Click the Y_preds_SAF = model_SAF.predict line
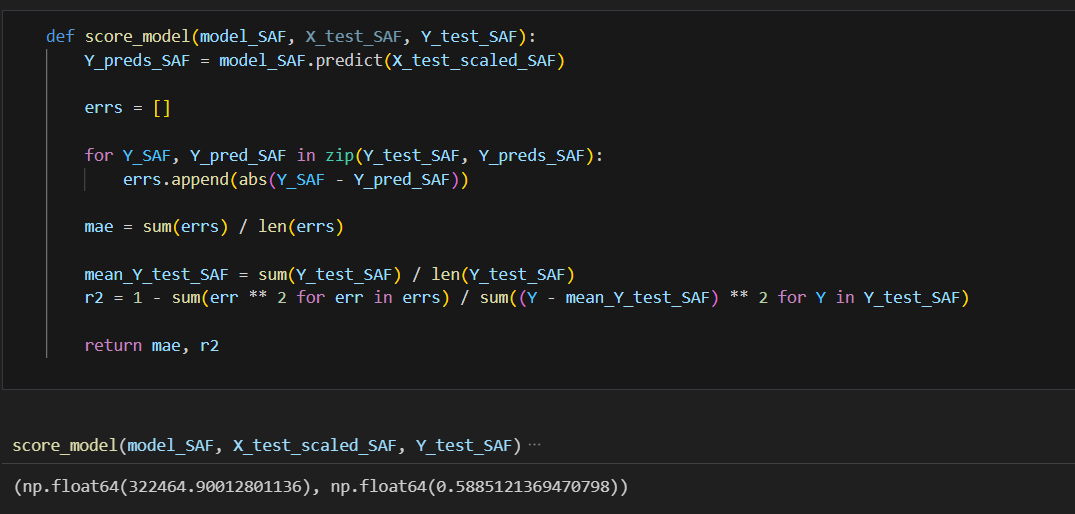The height and width of the screenshot is (514, 1075). (x=324, y=61)
